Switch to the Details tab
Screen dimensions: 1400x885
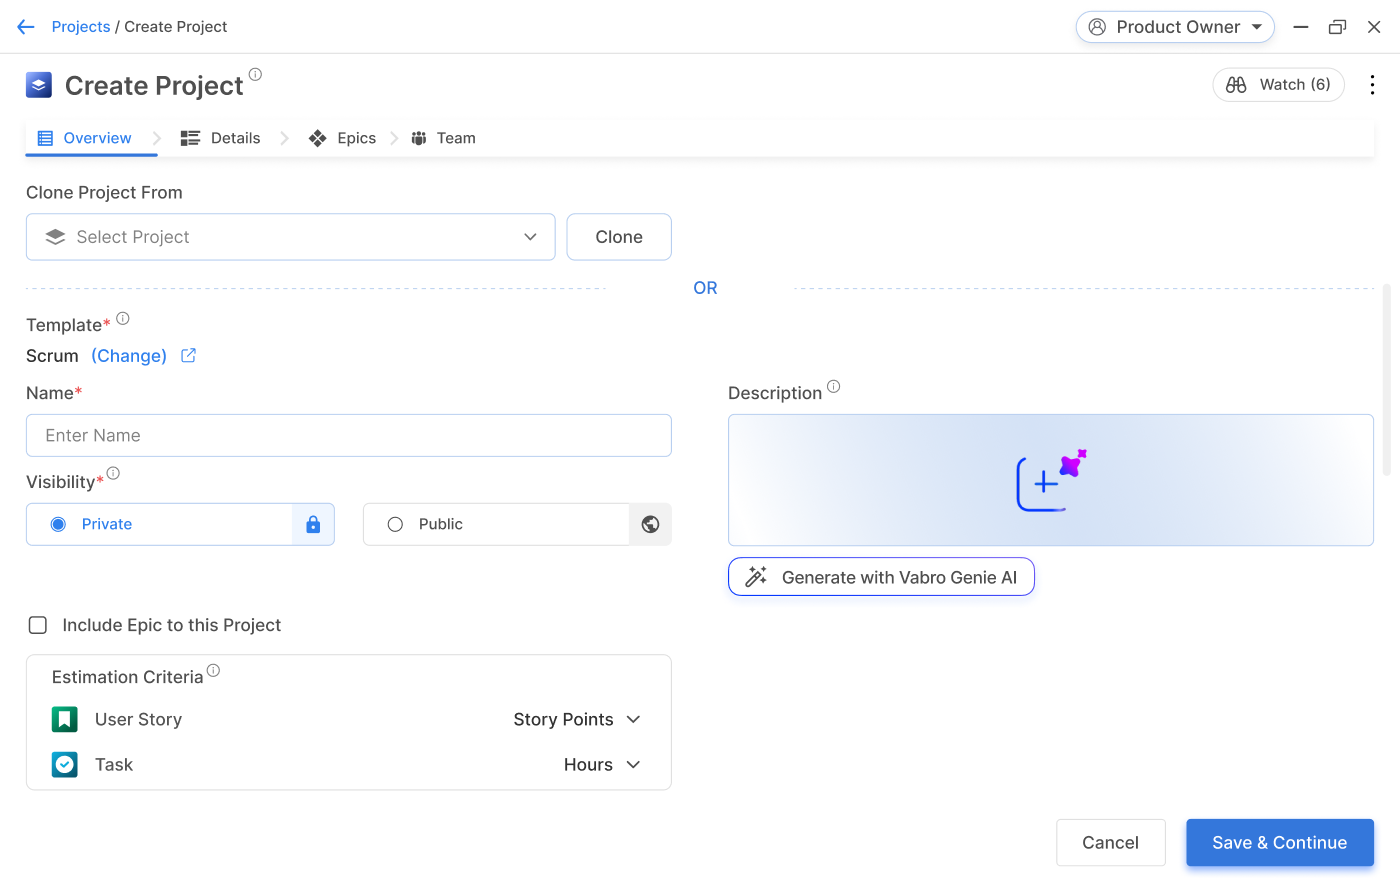[x=221, y=138]
